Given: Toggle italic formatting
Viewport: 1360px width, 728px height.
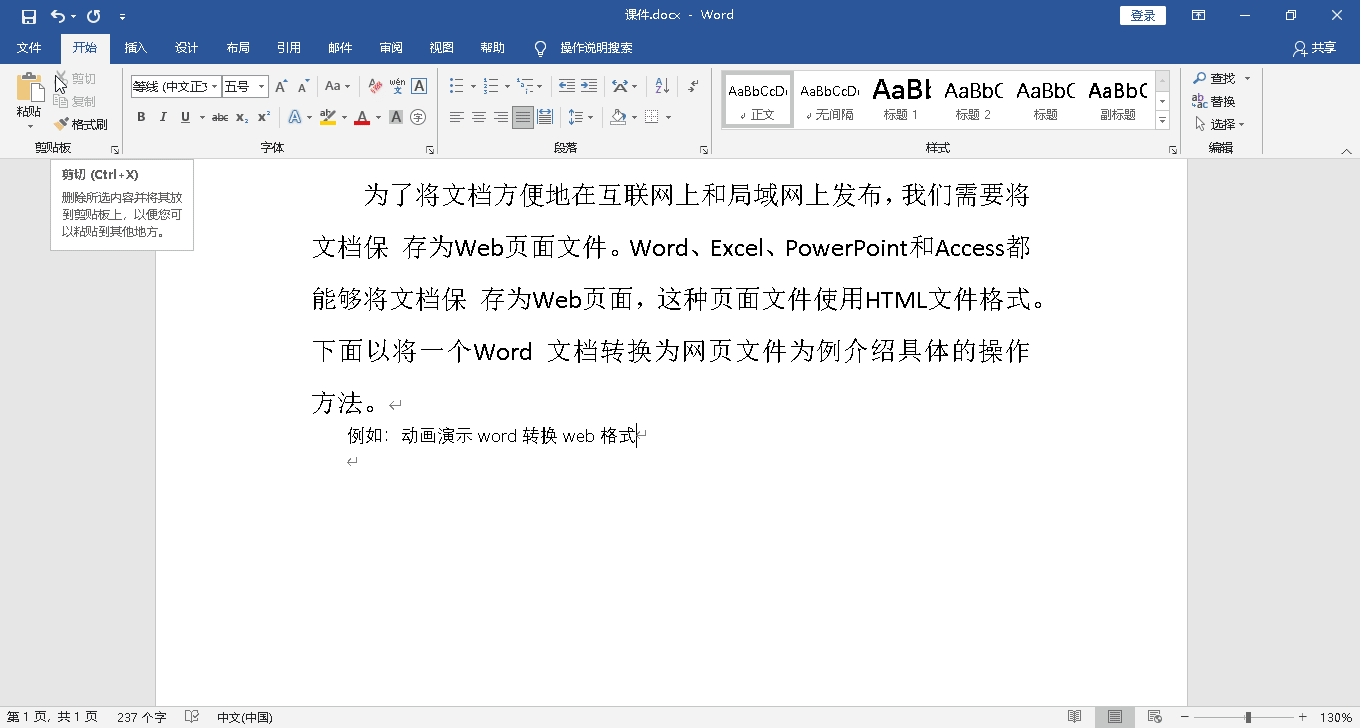Looking at the screenshot, I should (163, 118).
